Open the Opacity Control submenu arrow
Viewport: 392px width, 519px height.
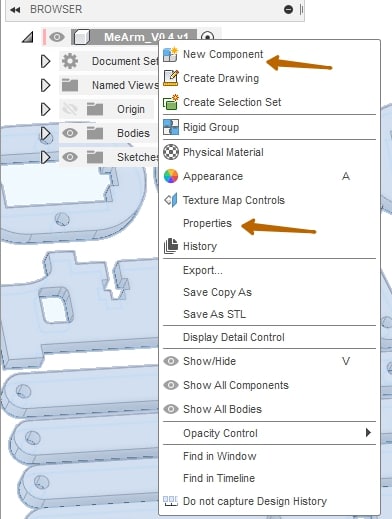[368, 433]
